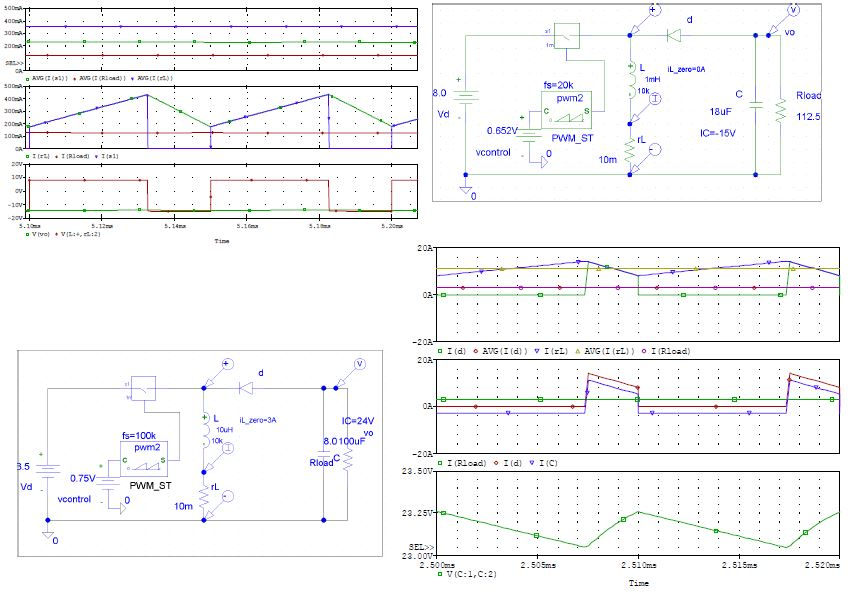The image size is (867, 606).
Task: Select the 18uF capacitor C symbol
Action: pos(757,104)
